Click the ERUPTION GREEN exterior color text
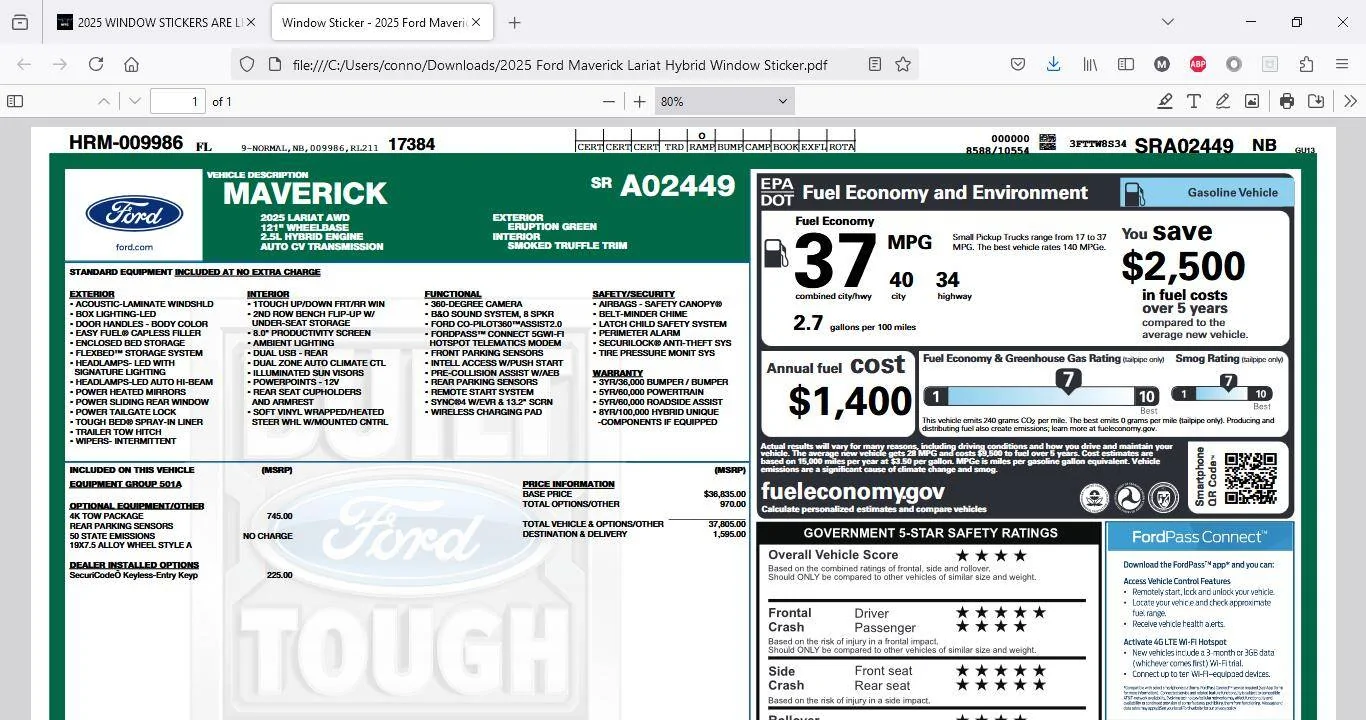This screenshot has height=720, width=1366. [552, 226]
